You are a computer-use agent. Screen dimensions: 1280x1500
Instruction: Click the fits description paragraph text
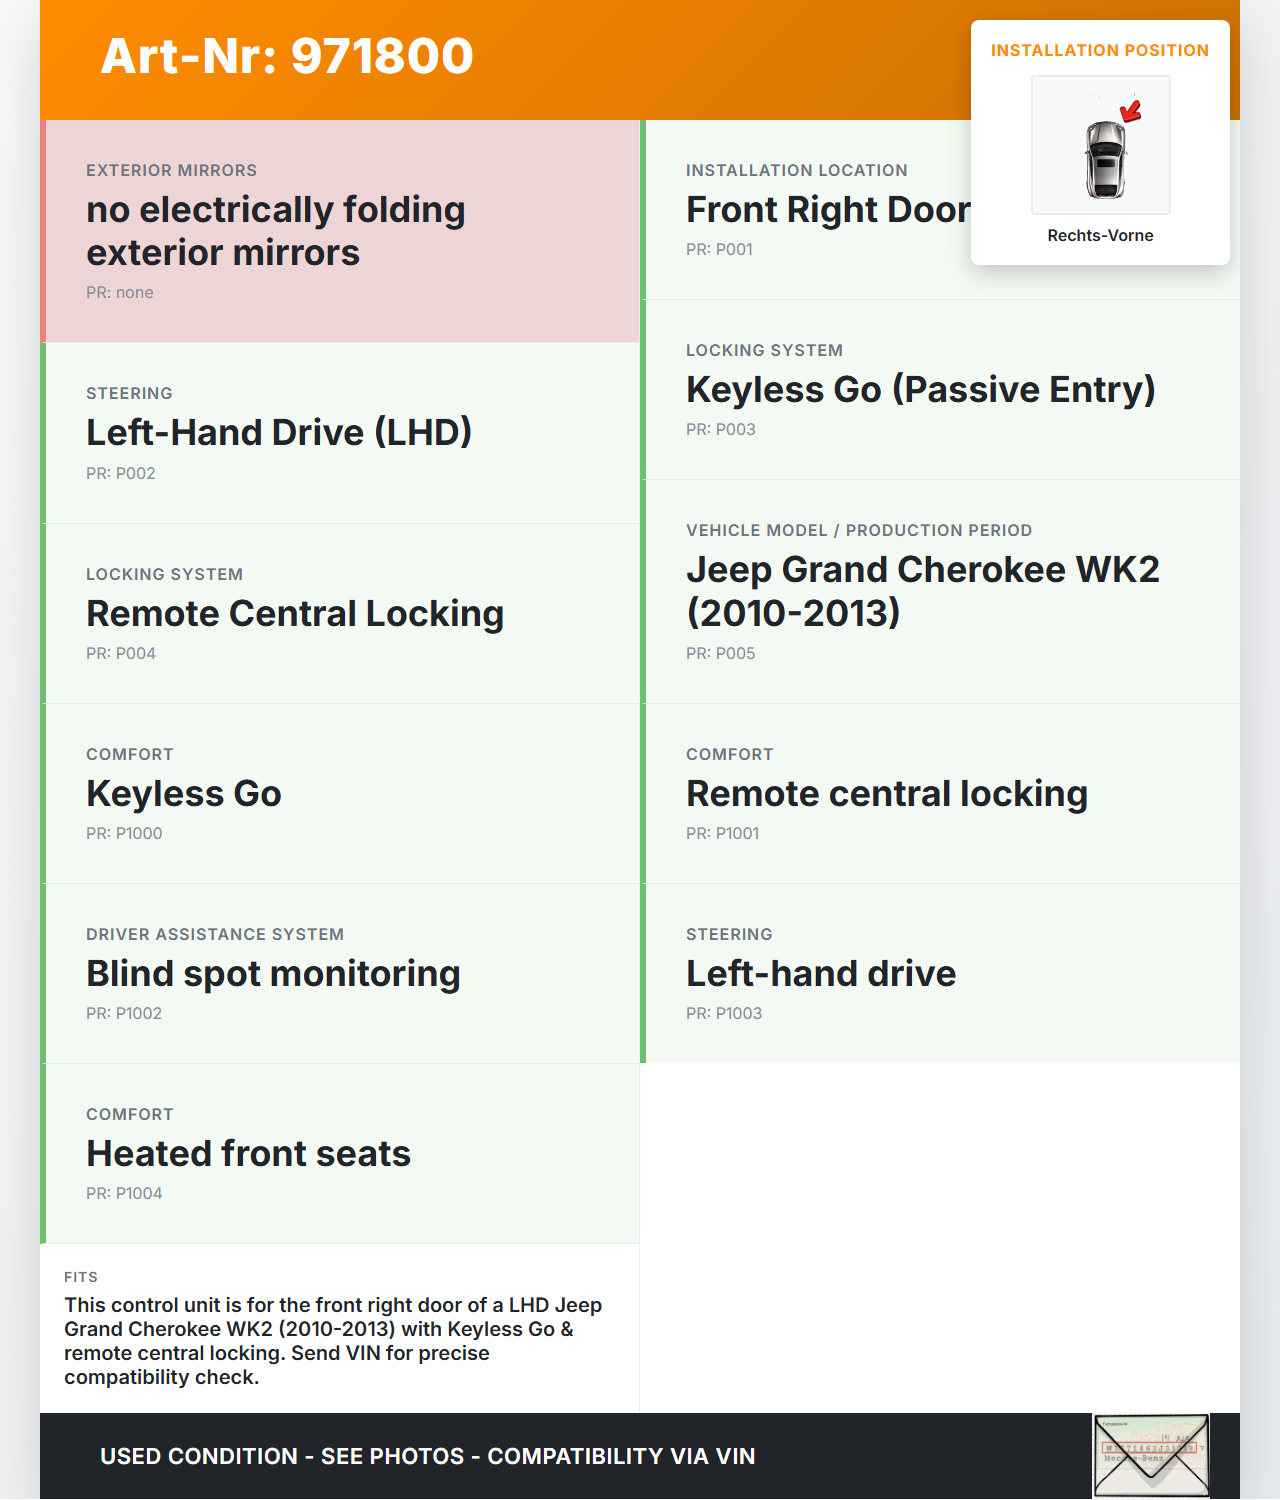click(x=333, y=1341)
